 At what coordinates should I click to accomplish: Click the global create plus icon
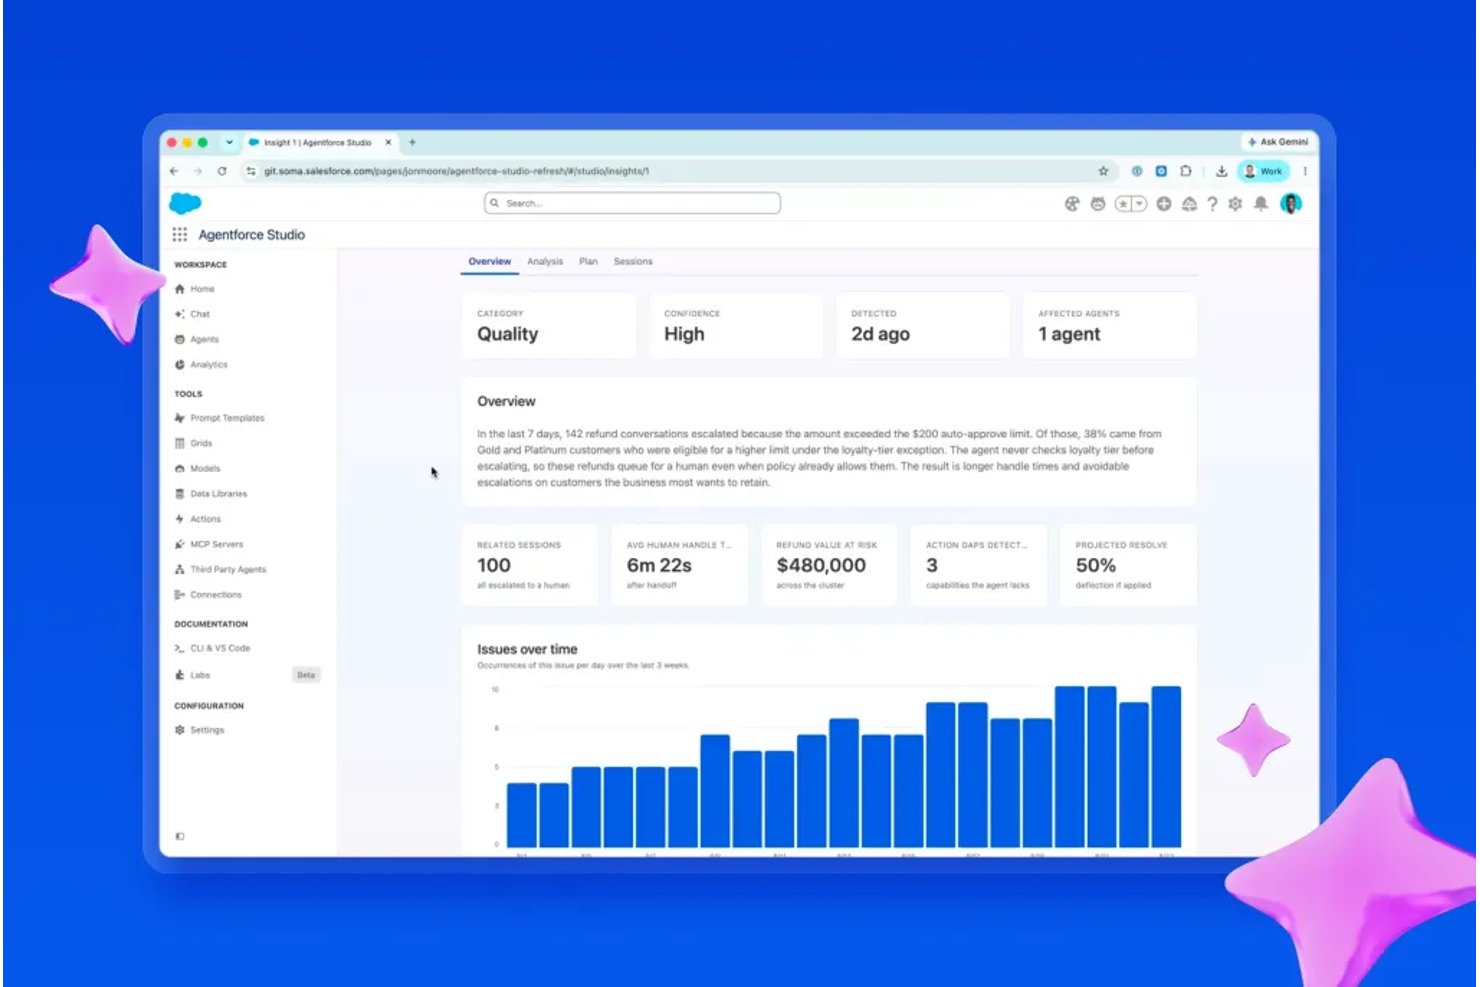click(x=1164, y=204)
